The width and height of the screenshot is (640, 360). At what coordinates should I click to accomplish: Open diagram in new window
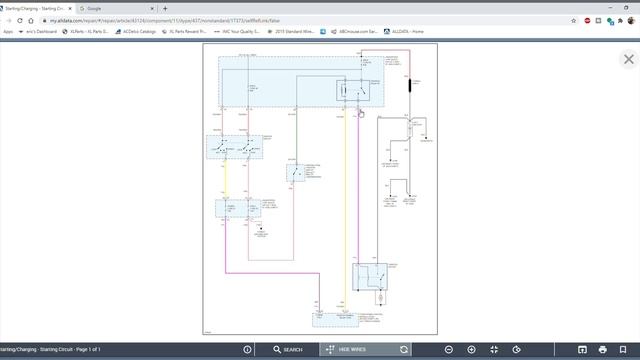coord(582,349)
